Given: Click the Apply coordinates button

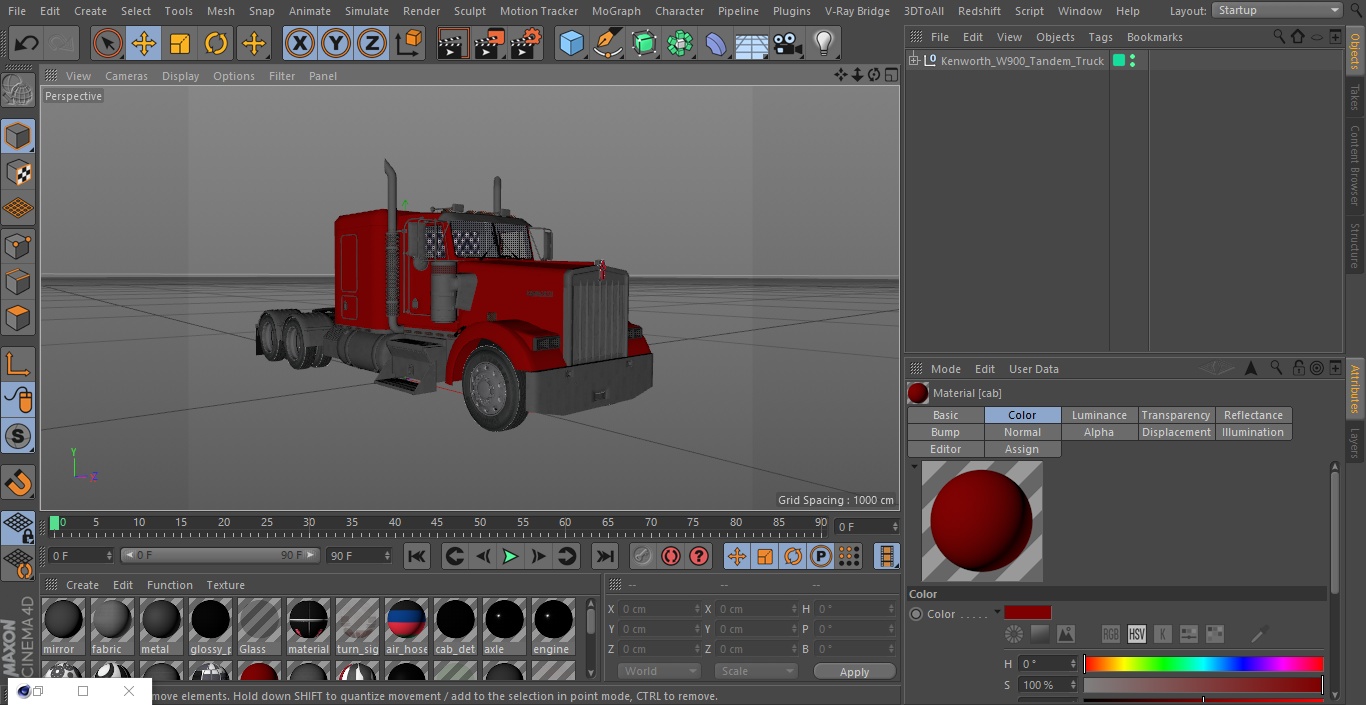Looking at the screenshot, I should [854, 672].
